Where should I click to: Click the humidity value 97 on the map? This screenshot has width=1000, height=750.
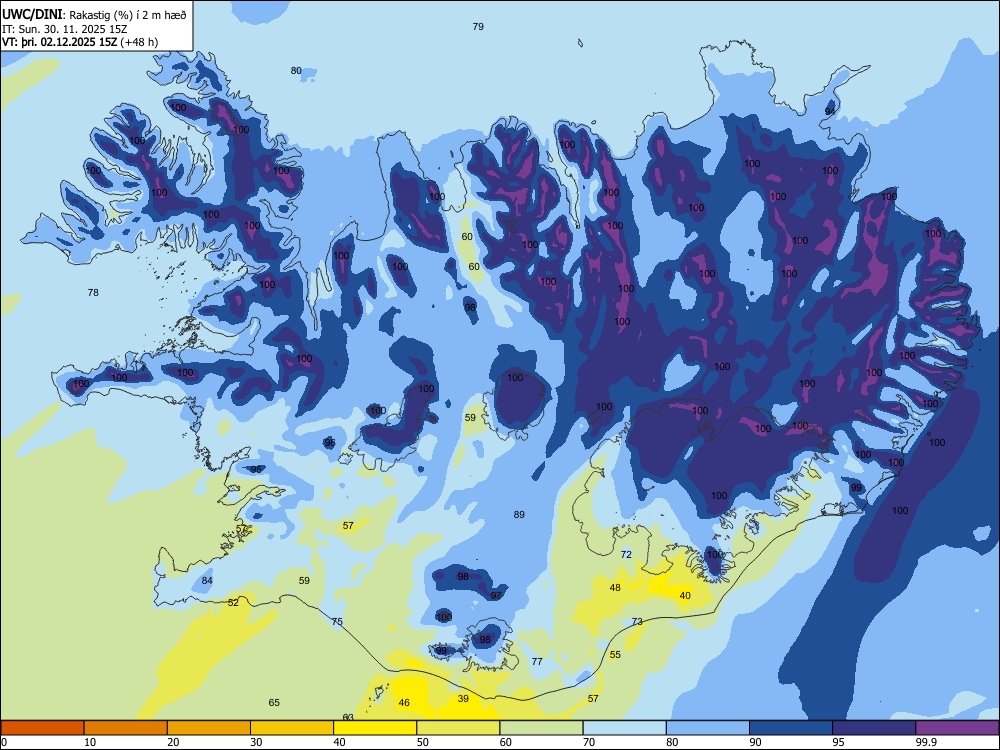click(x=496, y=596)
